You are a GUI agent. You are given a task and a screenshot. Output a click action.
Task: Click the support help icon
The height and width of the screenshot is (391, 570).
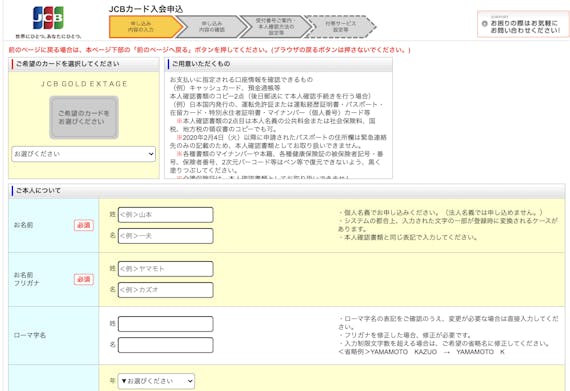pyautogui.click(x=485, y=24)
